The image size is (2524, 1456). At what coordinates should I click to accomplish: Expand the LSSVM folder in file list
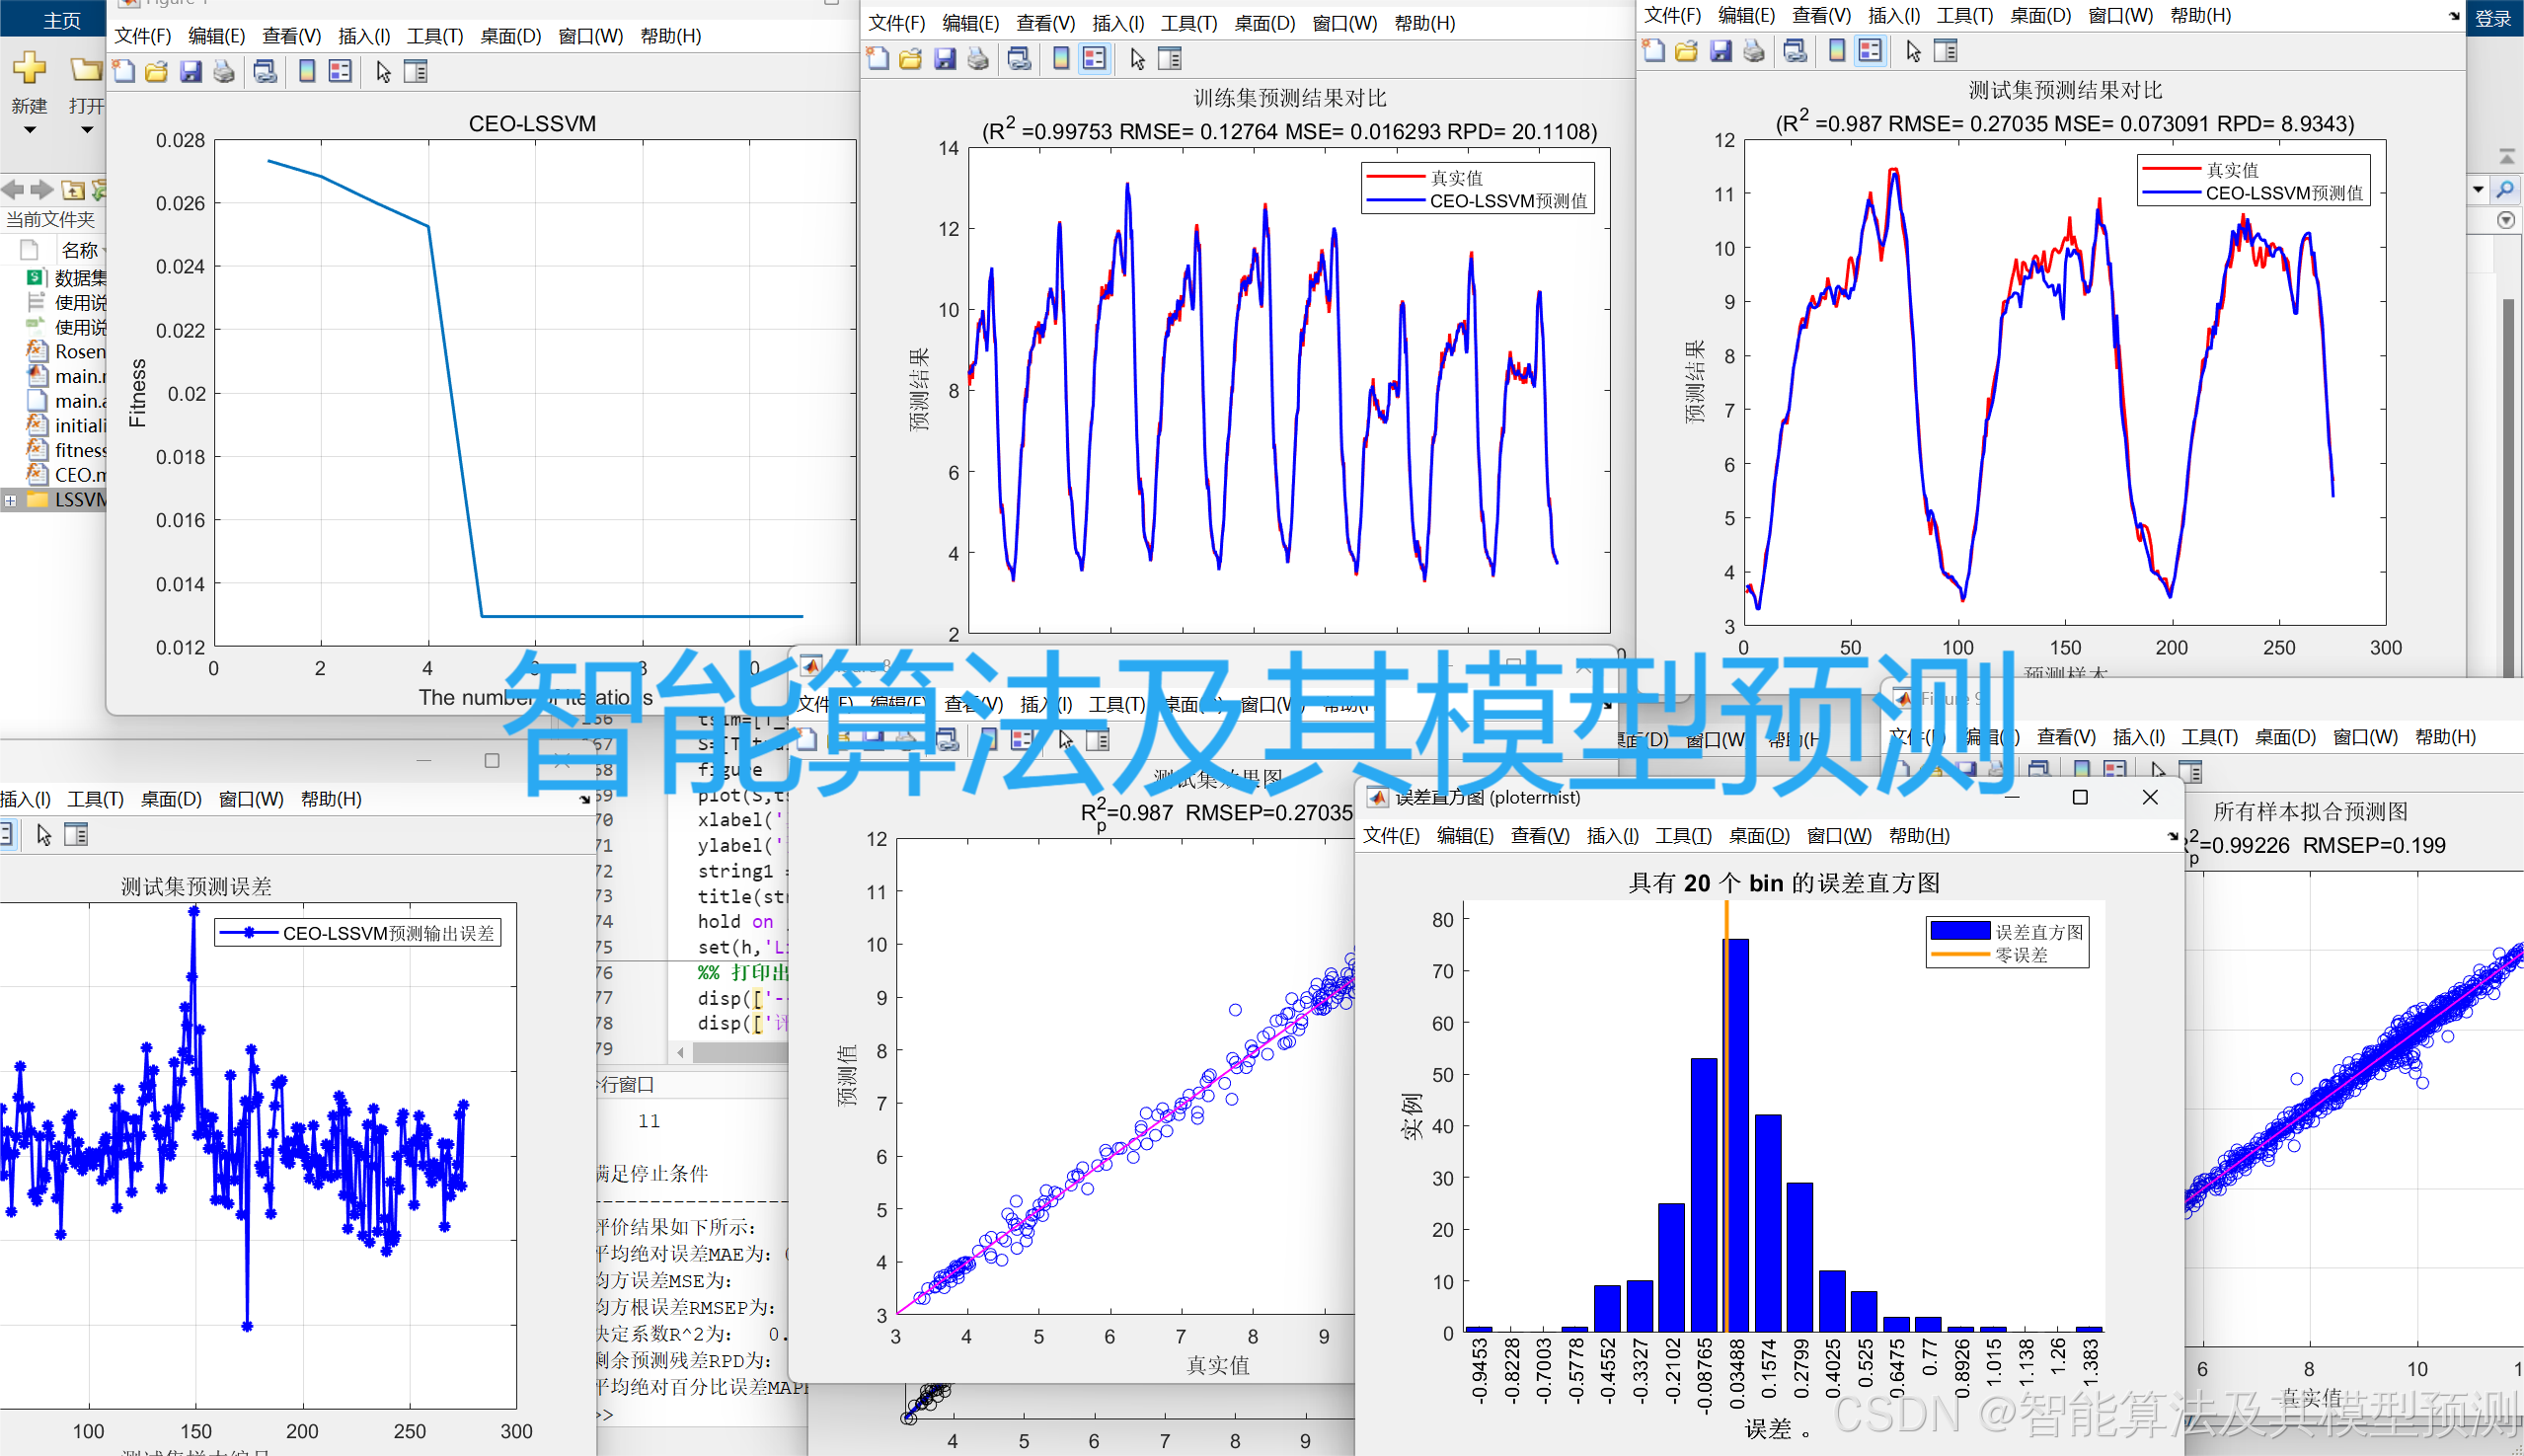pos(10,500)
